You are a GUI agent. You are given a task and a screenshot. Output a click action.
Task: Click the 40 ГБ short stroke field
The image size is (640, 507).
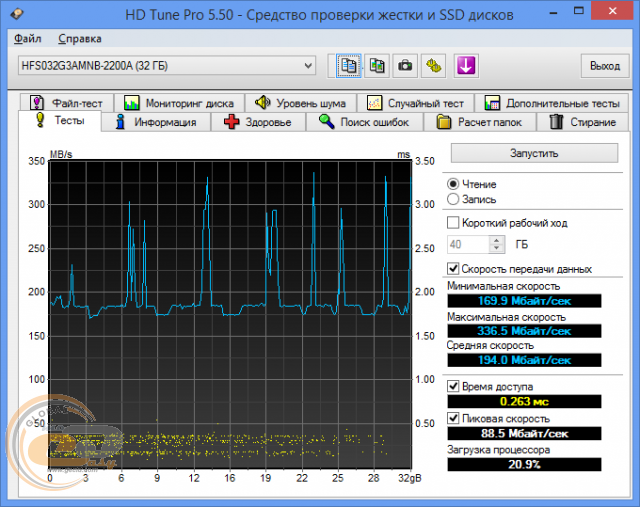coord(468,245)
